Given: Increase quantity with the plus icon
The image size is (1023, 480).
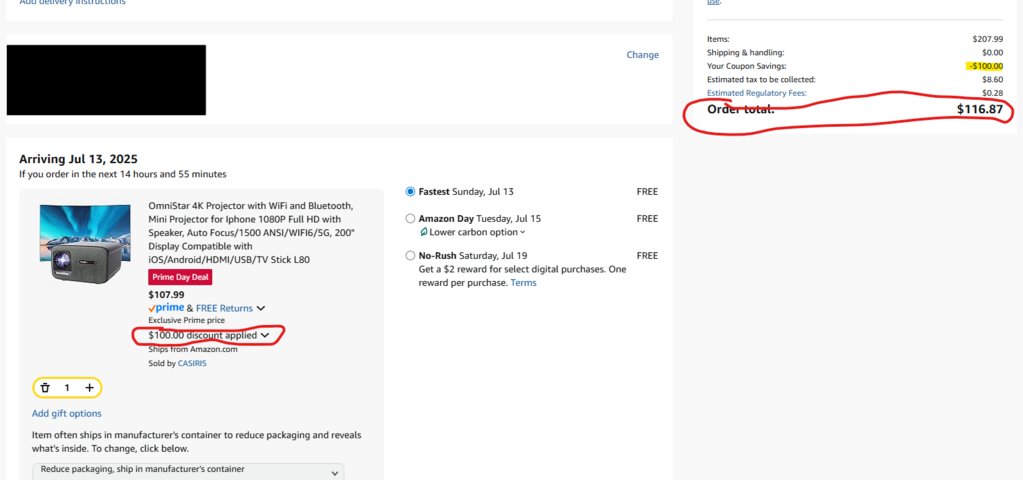Looking at the screenshot, I should point(89,388).
